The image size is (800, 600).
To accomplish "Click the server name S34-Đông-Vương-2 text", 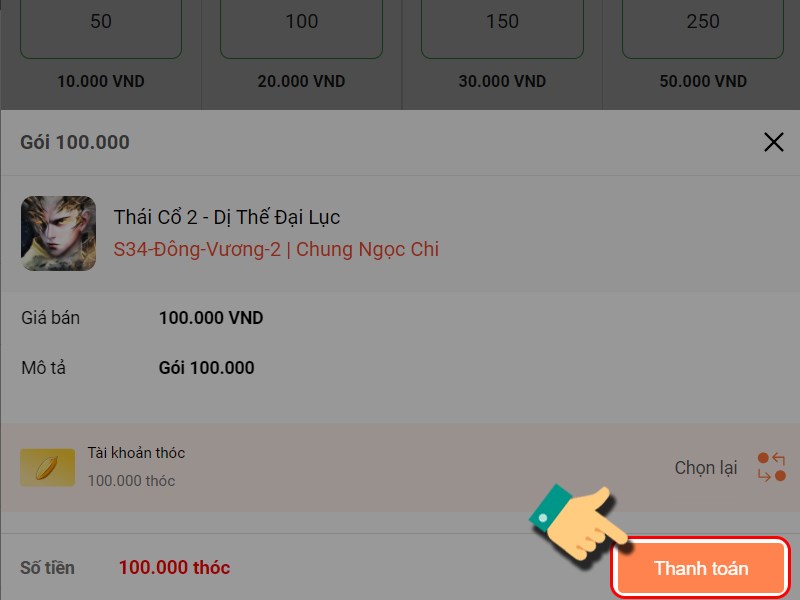I will [x=196, y=250].
